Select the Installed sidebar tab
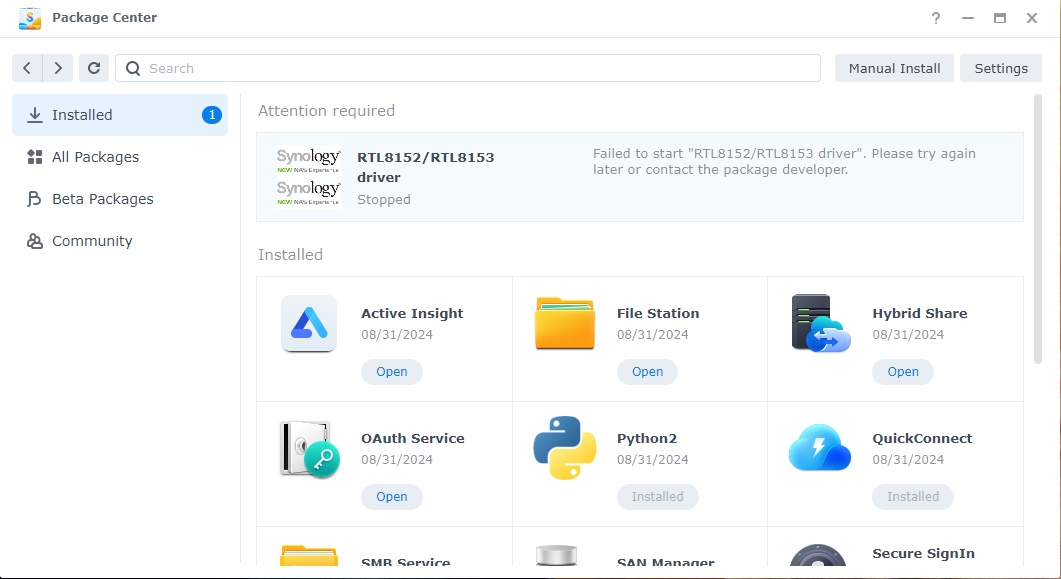The height and width of the screenshot is (579, 1061). tap(120, 115)
